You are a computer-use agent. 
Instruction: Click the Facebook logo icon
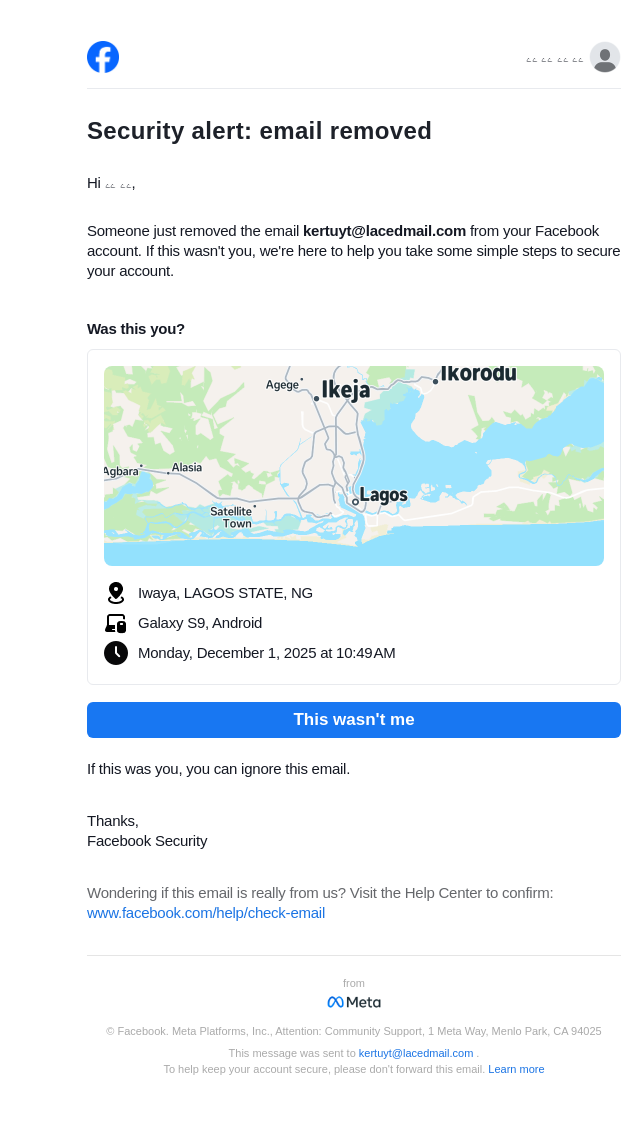pyautogui.click(x=103, y=57)
